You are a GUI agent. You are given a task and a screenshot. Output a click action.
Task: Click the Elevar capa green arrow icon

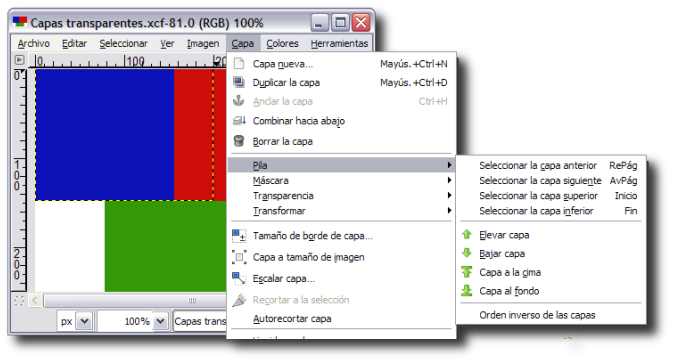[x=467, y=234]
